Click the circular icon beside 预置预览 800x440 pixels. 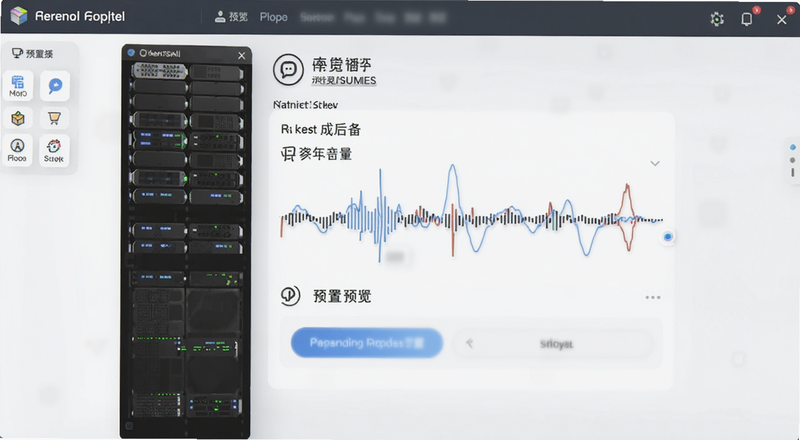click(290, 296)
